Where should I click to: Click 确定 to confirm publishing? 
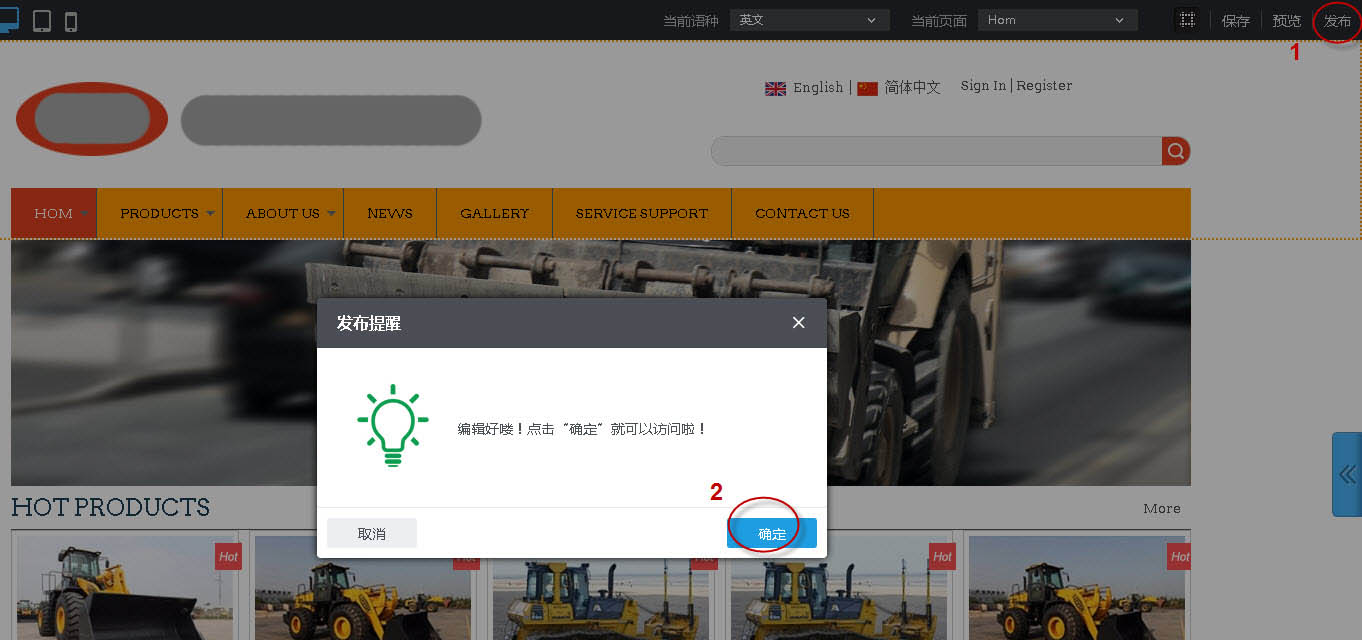(x=771, y=533)
